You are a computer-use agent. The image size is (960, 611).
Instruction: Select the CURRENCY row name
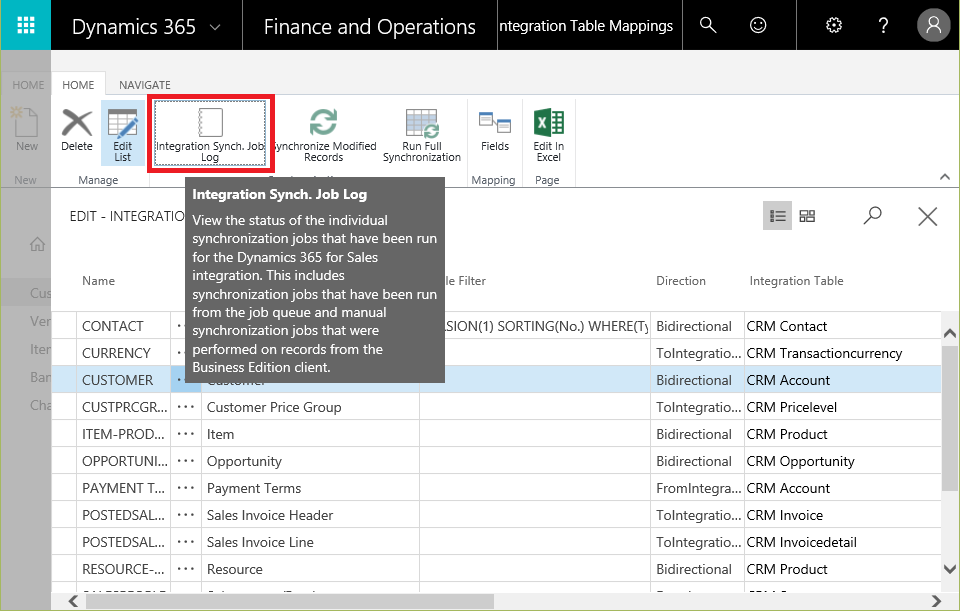[116, 353]
